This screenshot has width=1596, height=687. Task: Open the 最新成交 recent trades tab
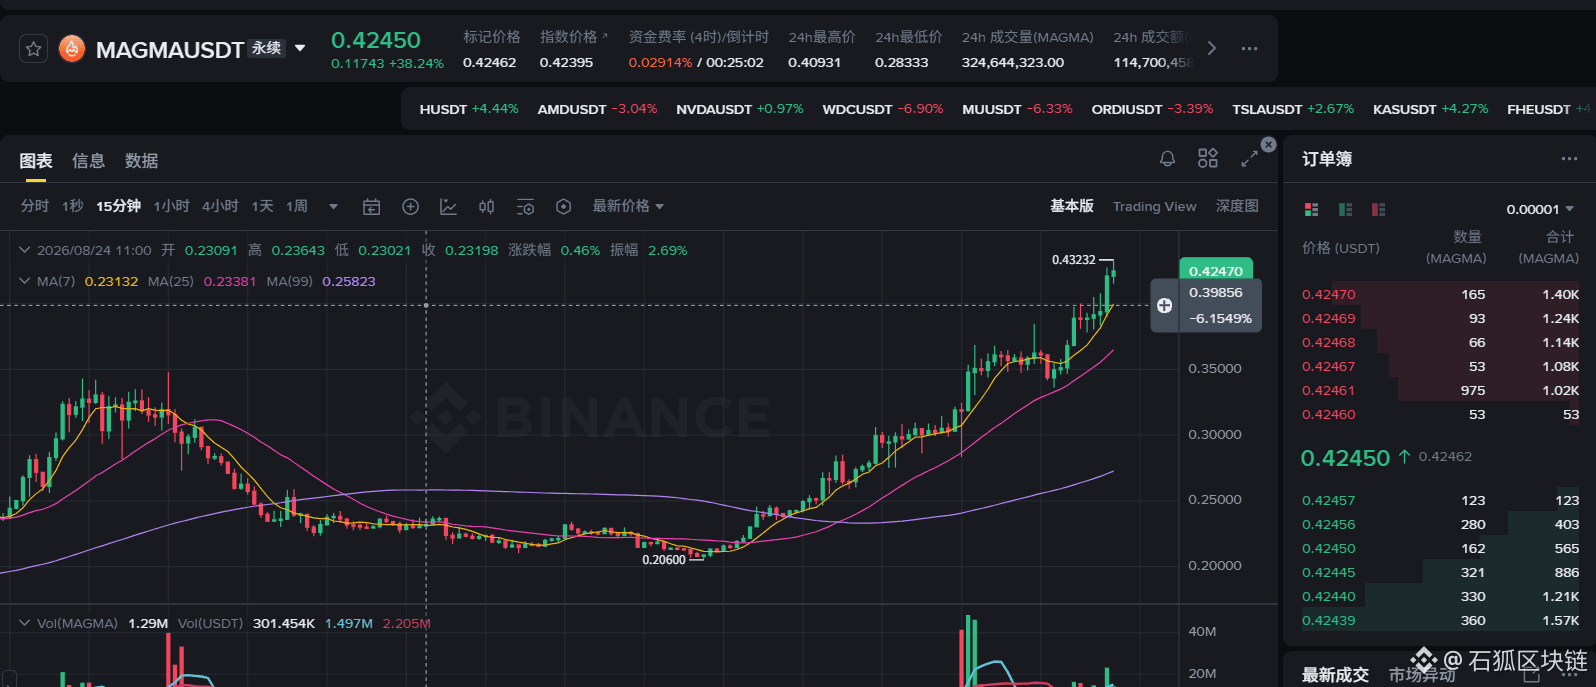1335,675
